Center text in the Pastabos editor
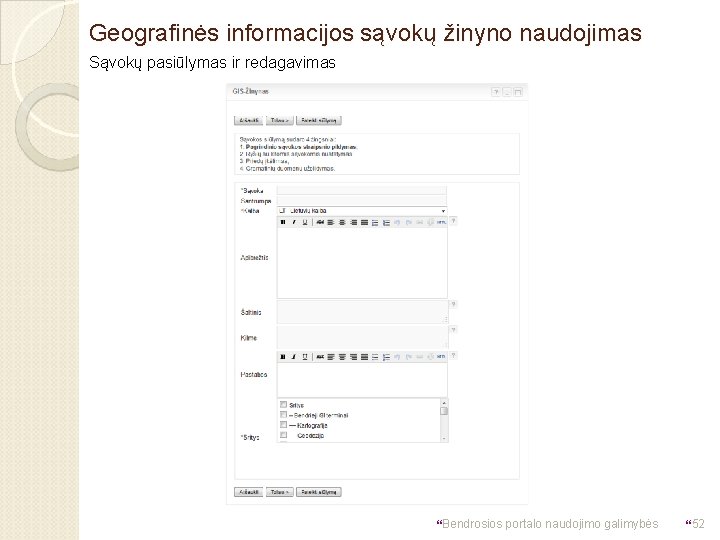720x540 pixels. pyautogui.click(x=342, y=357)
